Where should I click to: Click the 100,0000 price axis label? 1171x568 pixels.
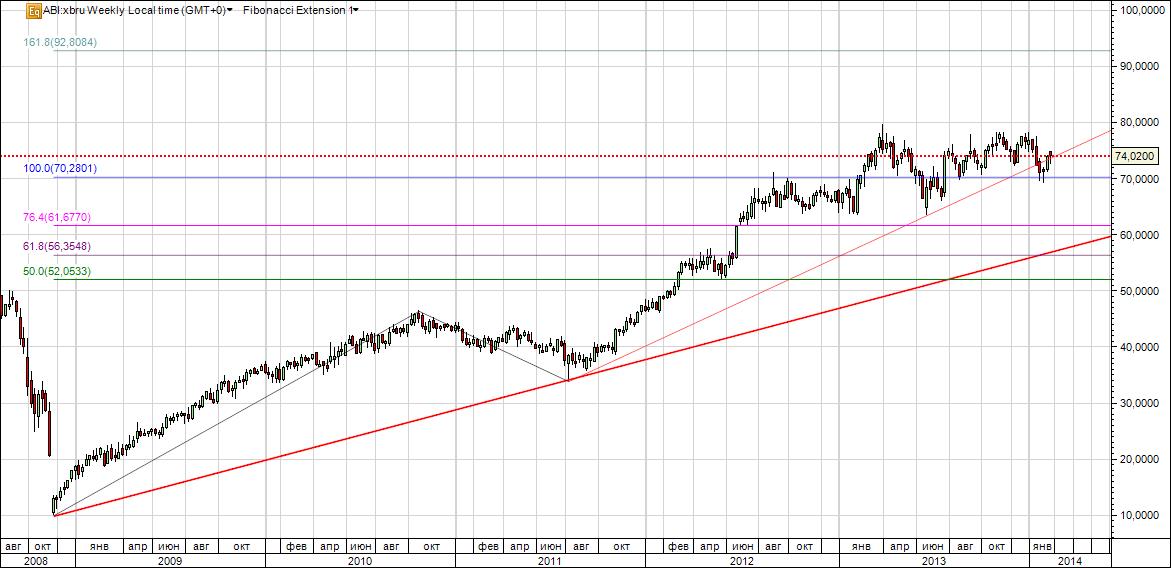[1143, 10]
